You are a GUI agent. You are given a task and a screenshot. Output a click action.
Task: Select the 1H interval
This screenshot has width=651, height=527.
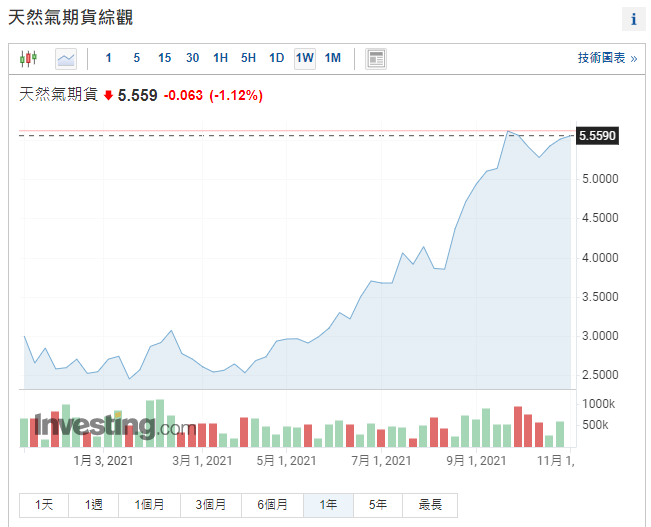pyautogui.click(x=220, y=58)
